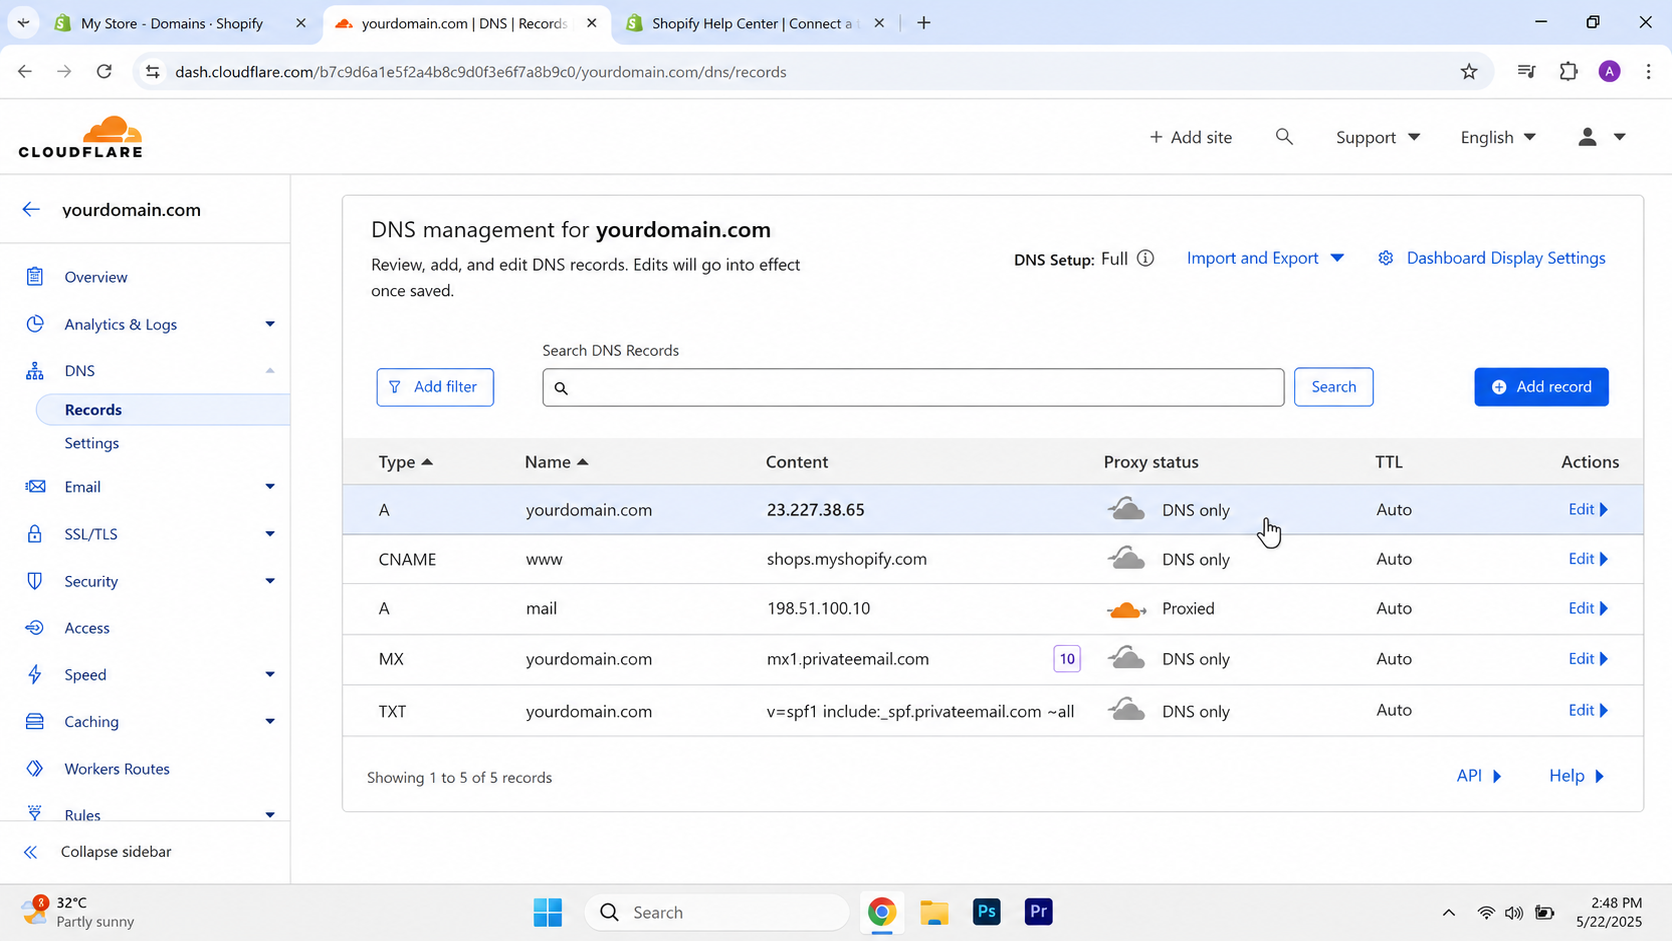Edit the CNAME www record
This screenshot has width=1672, height=941.
(x=1588, y=559)
